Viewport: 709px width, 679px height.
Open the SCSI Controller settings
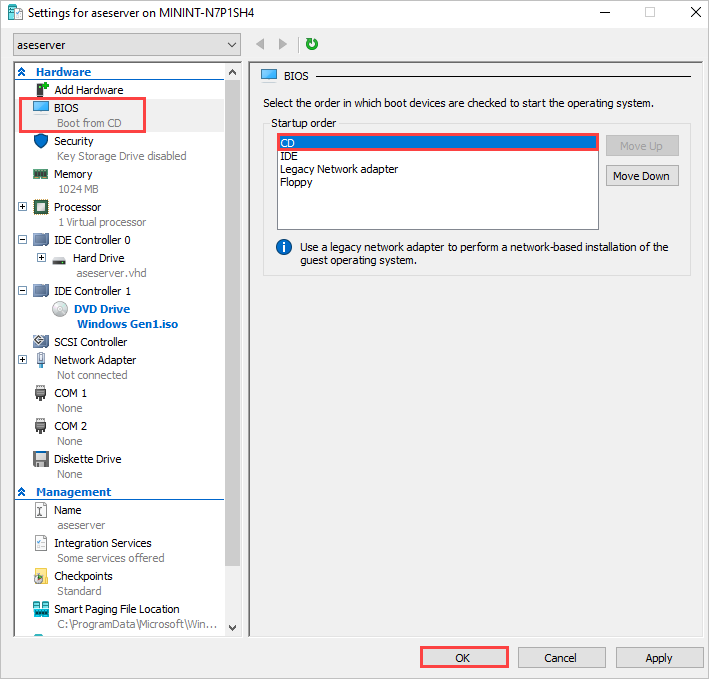[x=90, y=342]
